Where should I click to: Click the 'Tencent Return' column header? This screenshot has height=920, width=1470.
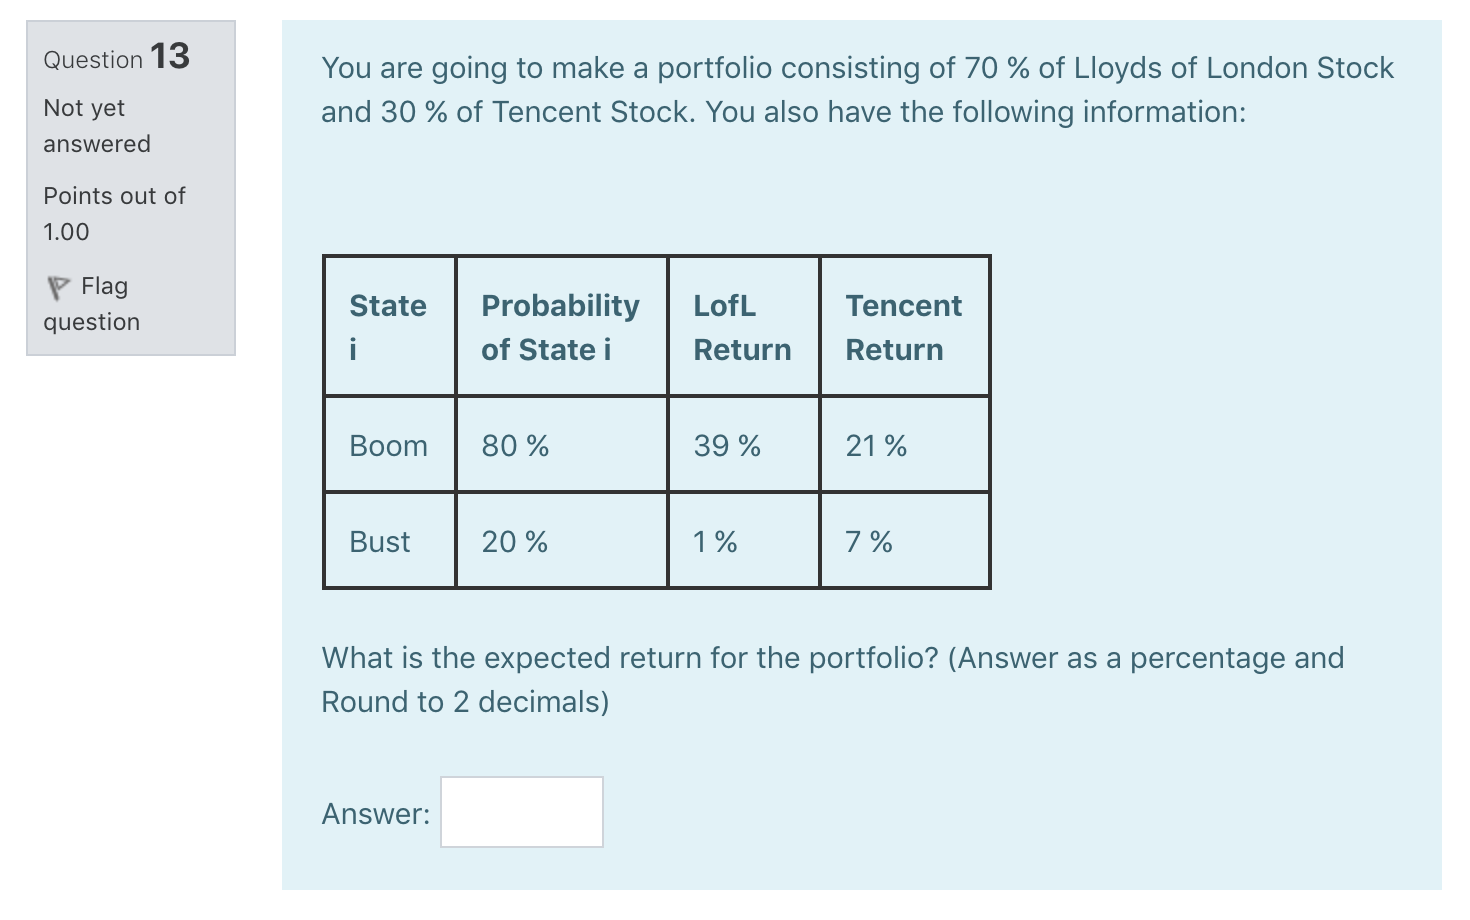pyautogui.click(x=903, y=327)
